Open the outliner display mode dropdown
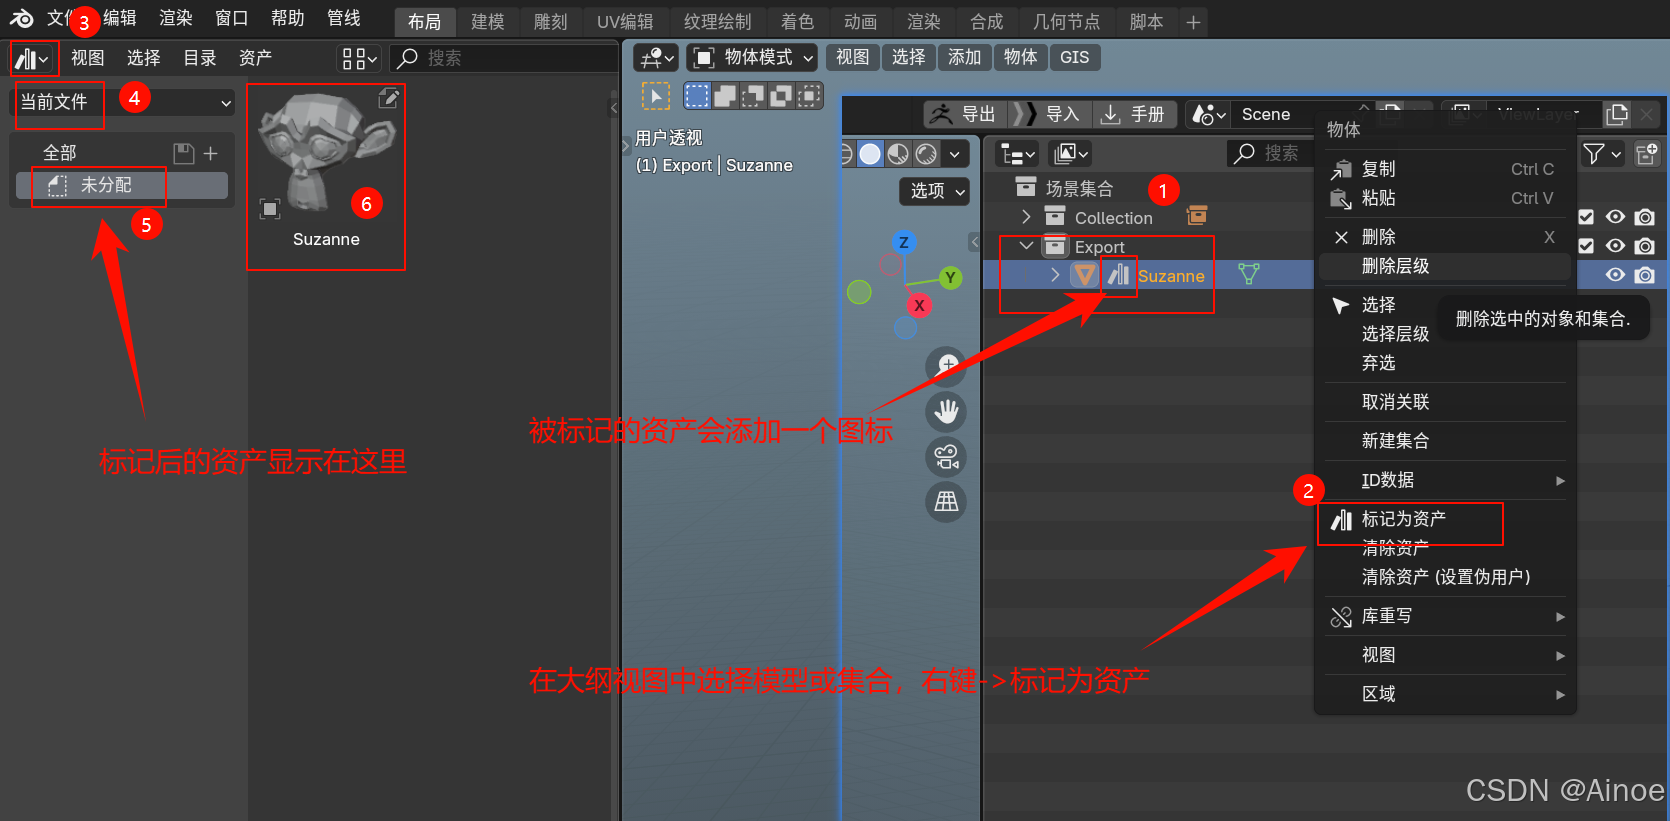The width and height of the screenshot is (1670, 821). pos(1070,154)
